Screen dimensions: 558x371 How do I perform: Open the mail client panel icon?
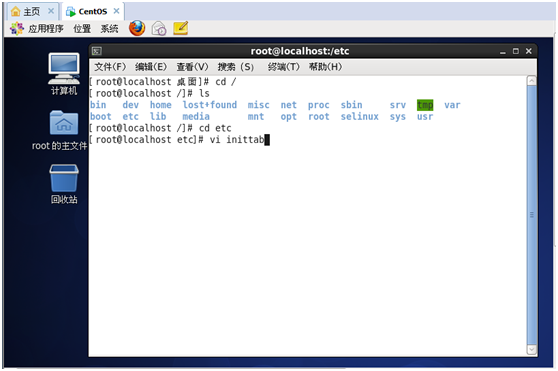pos(159,28)
